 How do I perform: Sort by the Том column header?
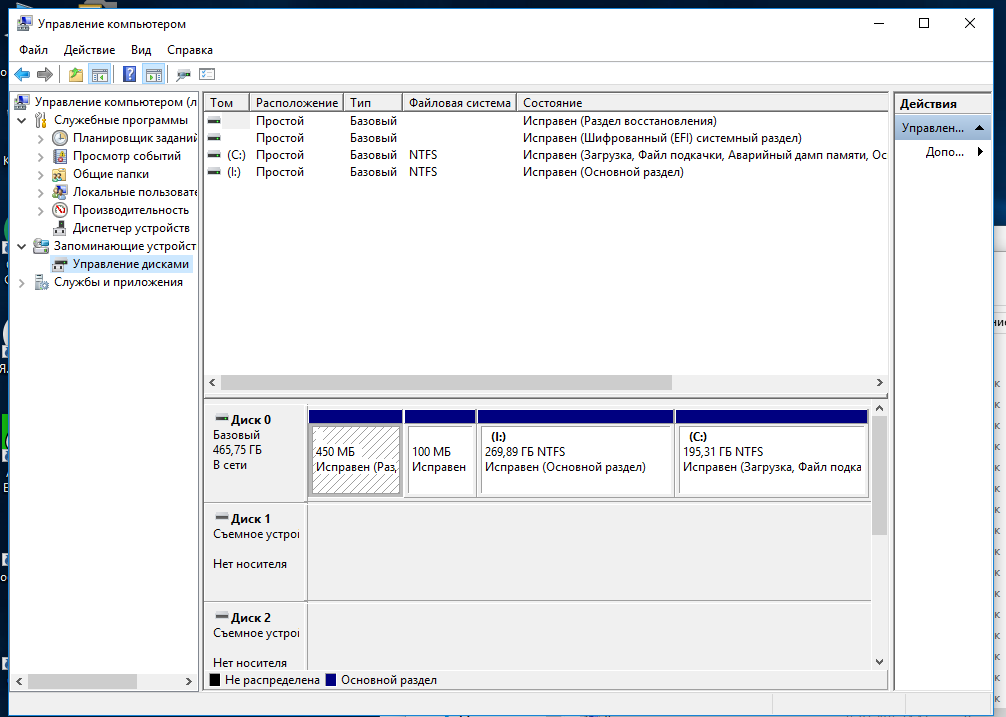227,103
